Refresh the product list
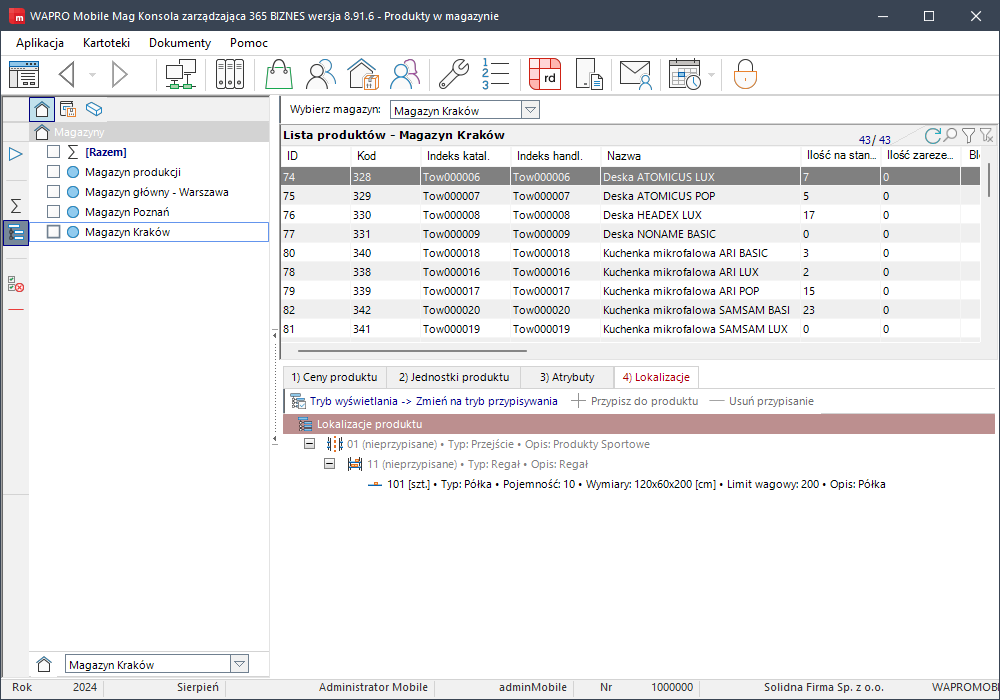This screenshot has height=700, width=1000. [932, 135]
